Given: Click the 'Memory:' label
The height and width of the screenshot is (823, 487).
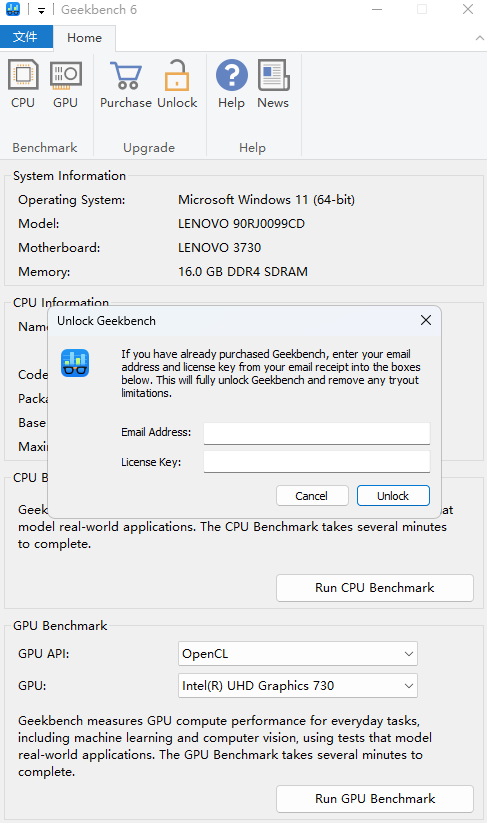Looking at the screenshot, I should [x=44, y=271].
